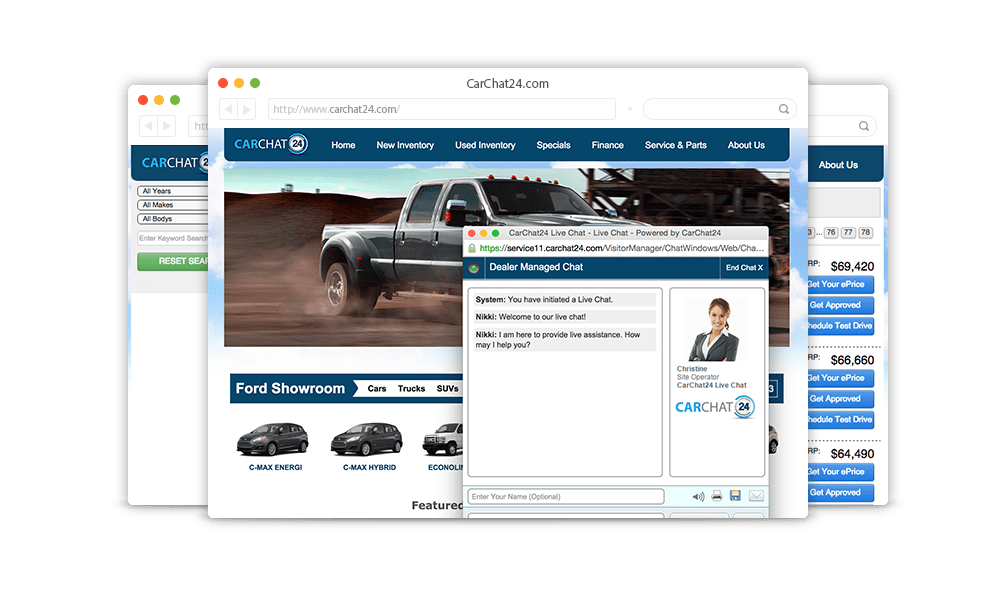Focus the Enter Your Name (Optional) field
1000x600 pixels.
tap(566, 497)
